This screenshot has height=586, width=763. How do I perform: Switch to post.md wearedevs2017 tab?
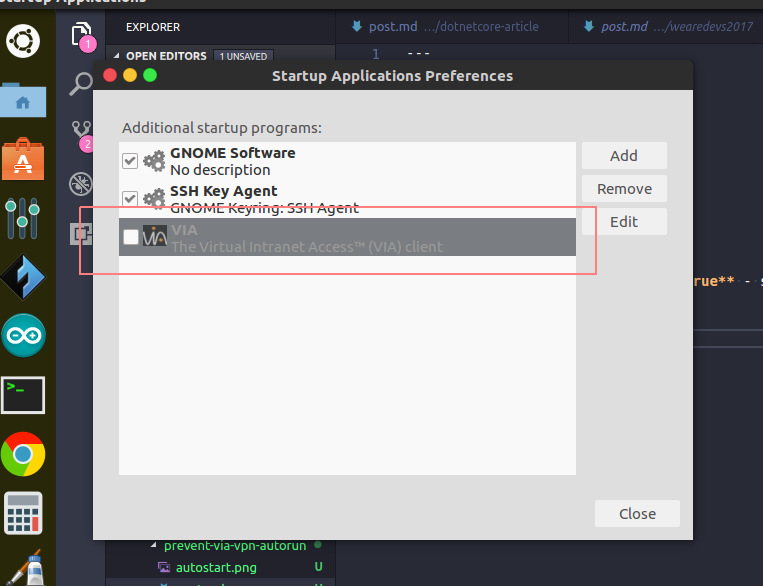tap(667, 26)
